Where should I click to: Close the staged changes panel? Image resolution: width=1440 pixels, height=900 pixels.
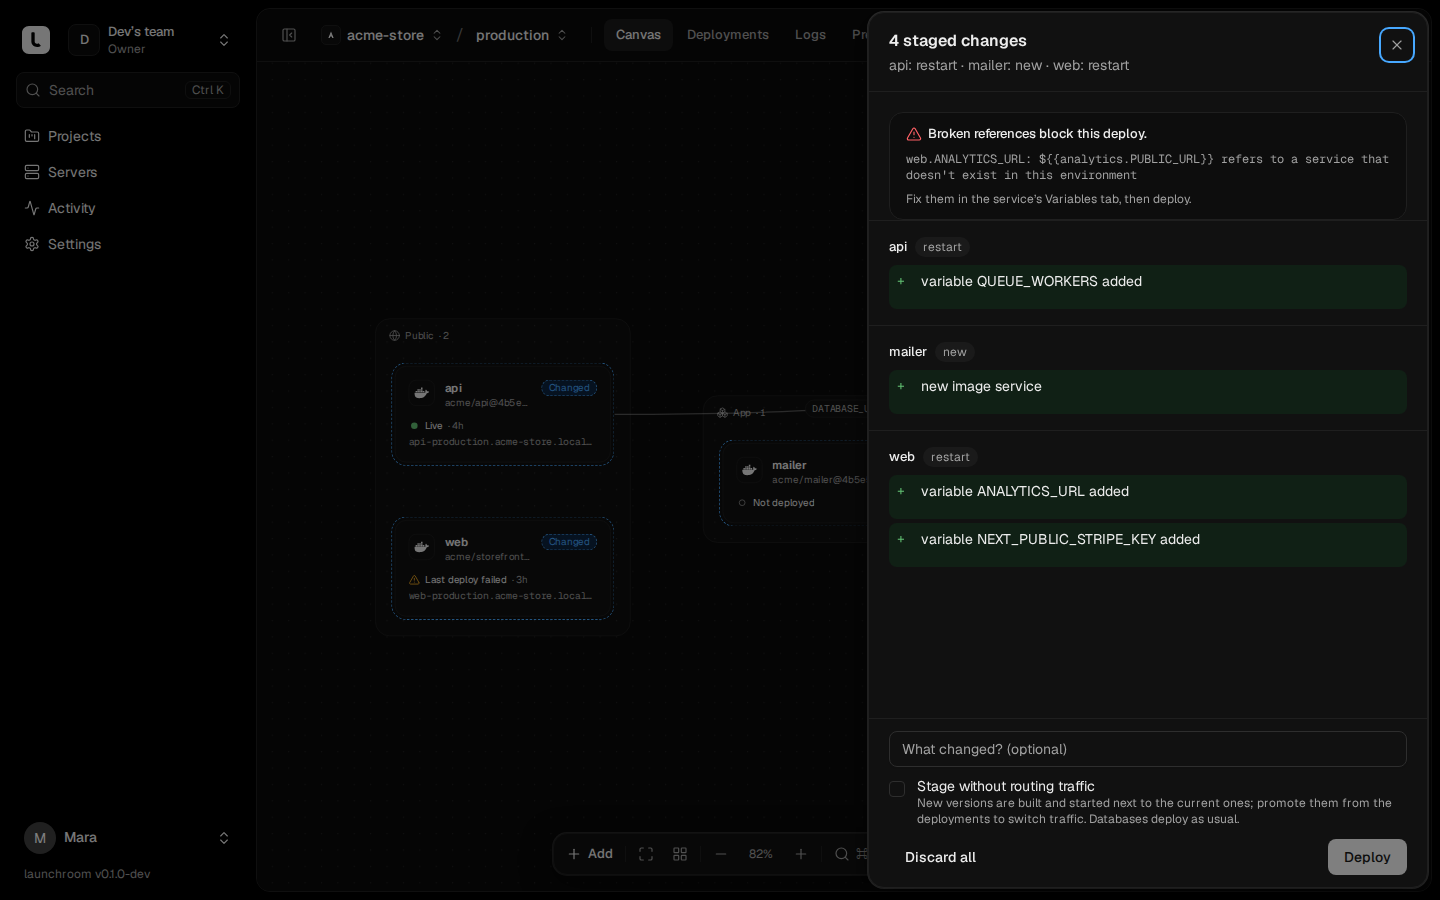click(1397, 45)
